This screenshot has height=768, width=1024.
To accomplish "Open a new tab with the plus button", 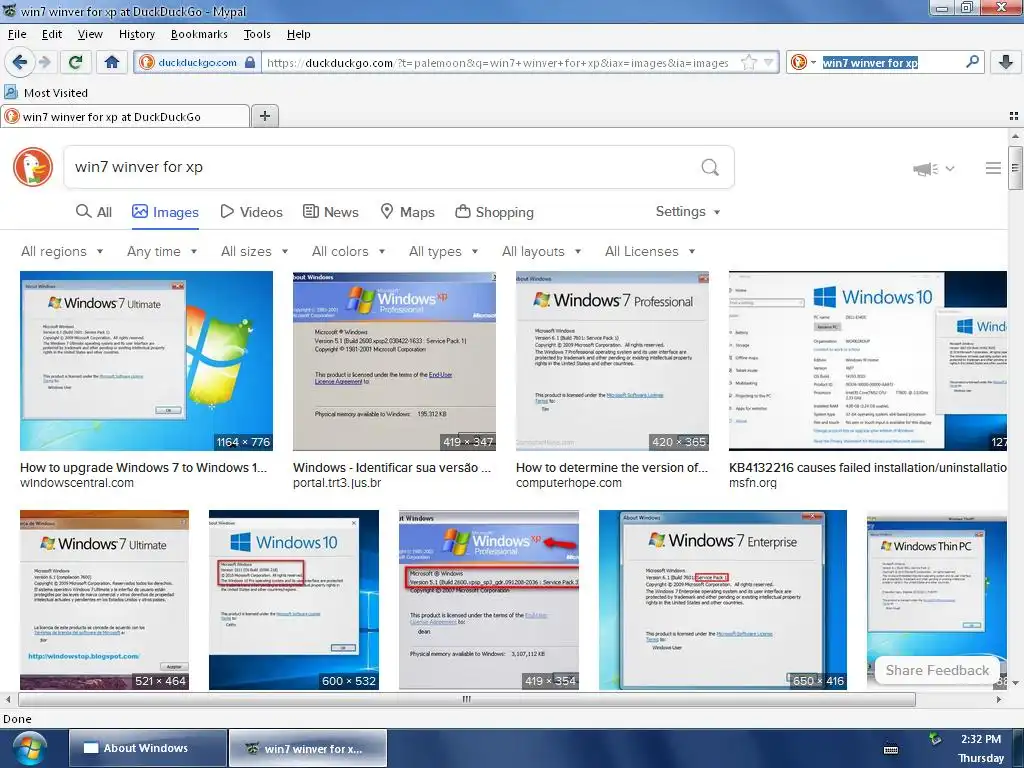I will pyautogui.click(x=264, y=116).
